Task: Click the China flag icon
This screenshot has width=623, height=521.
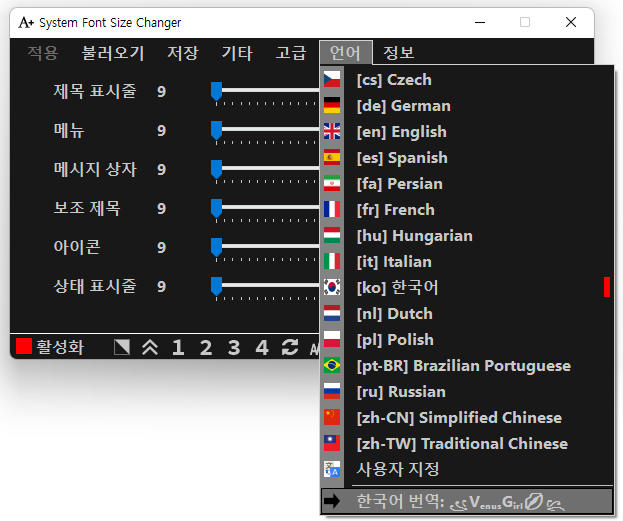Action: click(x=332, y=417)
